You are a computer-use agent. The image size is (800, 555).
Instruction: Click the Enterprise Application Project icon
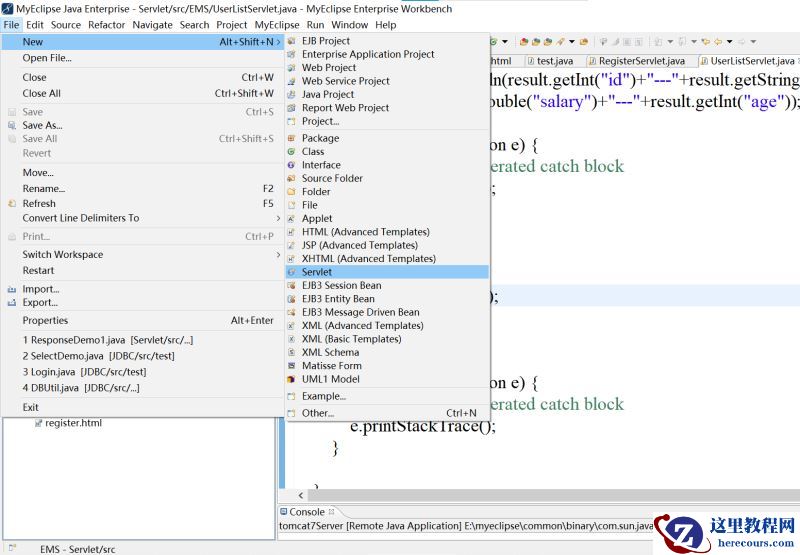(291, 54)
